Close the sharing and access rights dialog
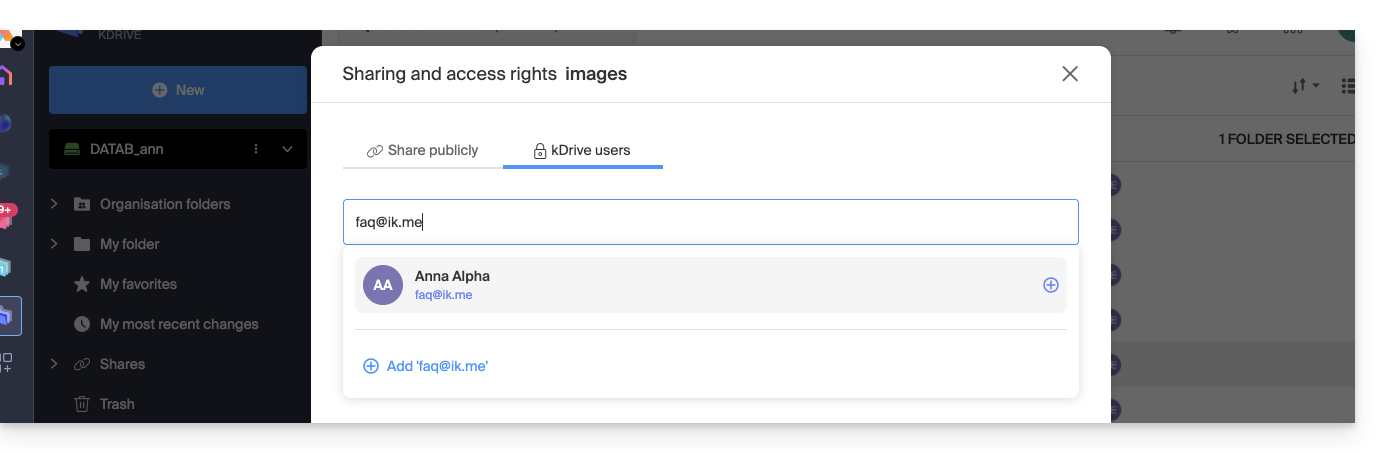 [x=1070, y=74]
